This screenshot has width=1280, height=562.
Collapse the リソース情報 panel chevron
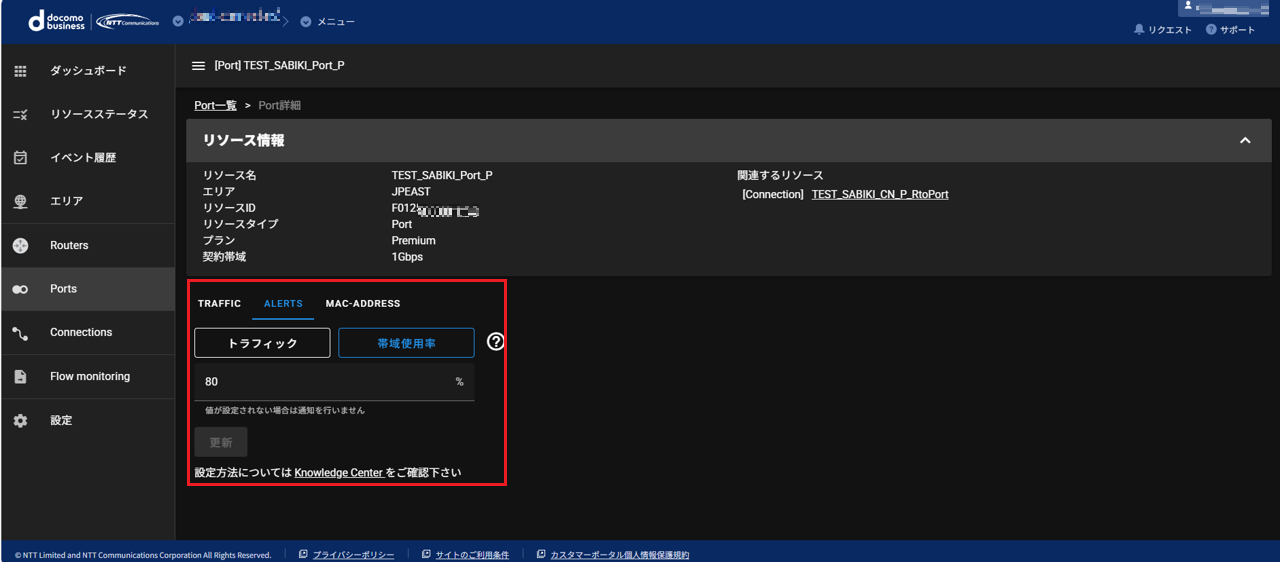pos(1245,141)
